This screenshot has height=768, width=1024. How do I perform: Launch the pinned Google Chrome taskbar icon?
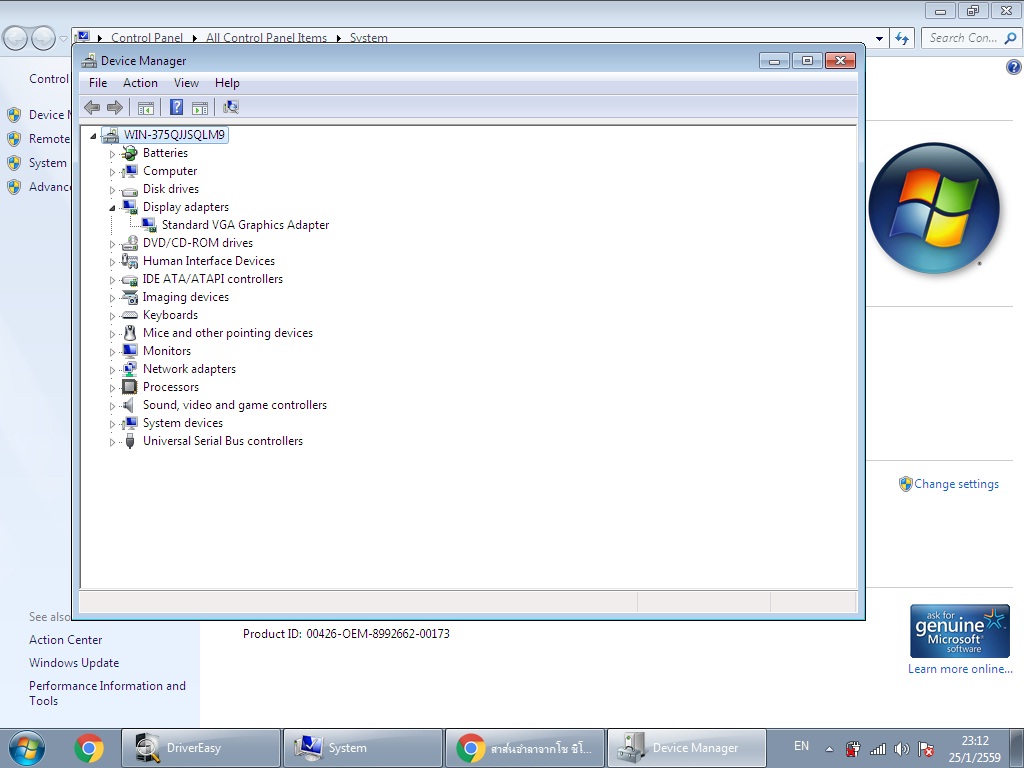point(89,748)
